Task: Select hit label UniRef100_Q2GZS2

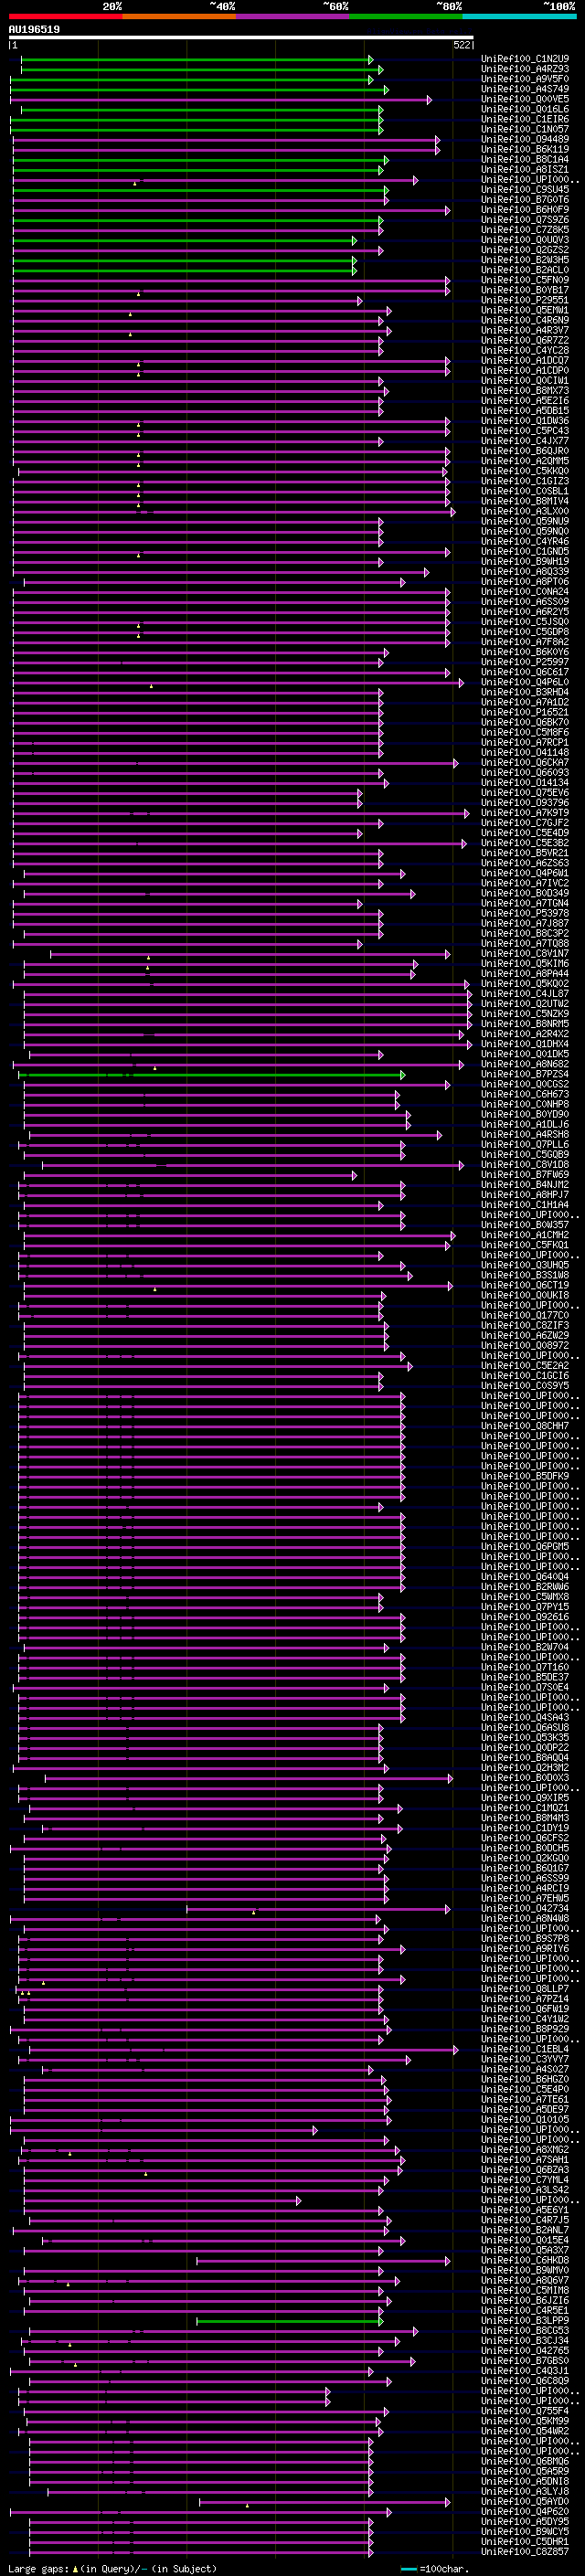Action: click(525, 250)
